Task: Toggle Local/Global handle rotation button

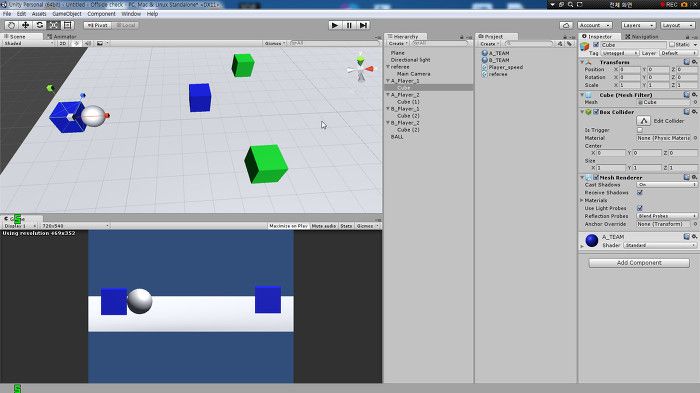Action: tap(125, 25)
